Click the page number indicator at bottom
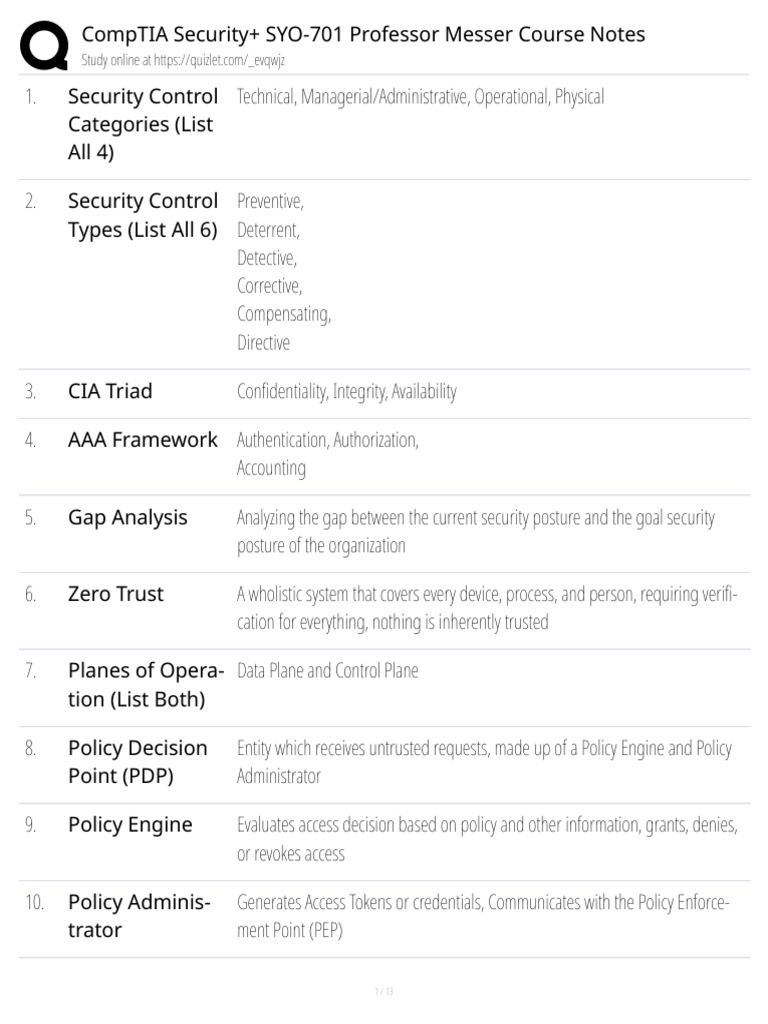Viewport: 768px width, 1024px height. (384, 991)
